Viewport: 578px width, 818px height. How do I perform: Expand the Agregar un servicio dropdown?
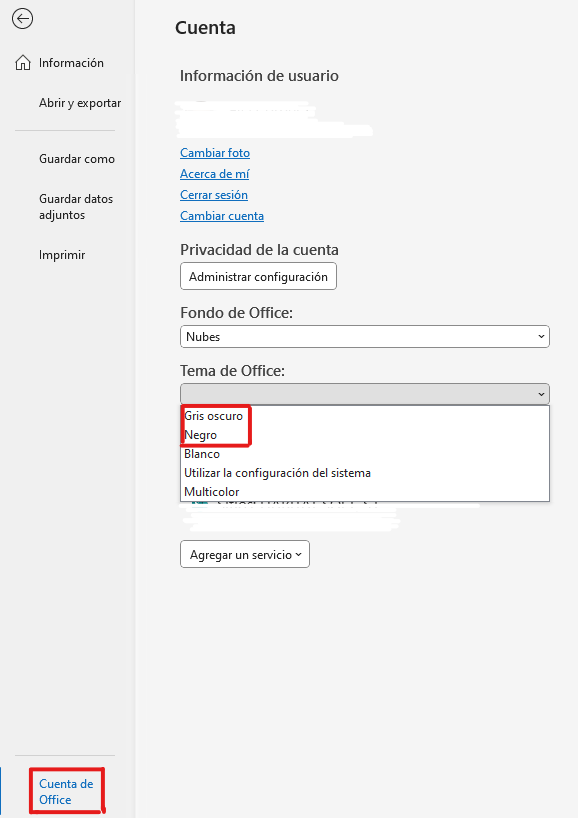[x=245, y=554]
